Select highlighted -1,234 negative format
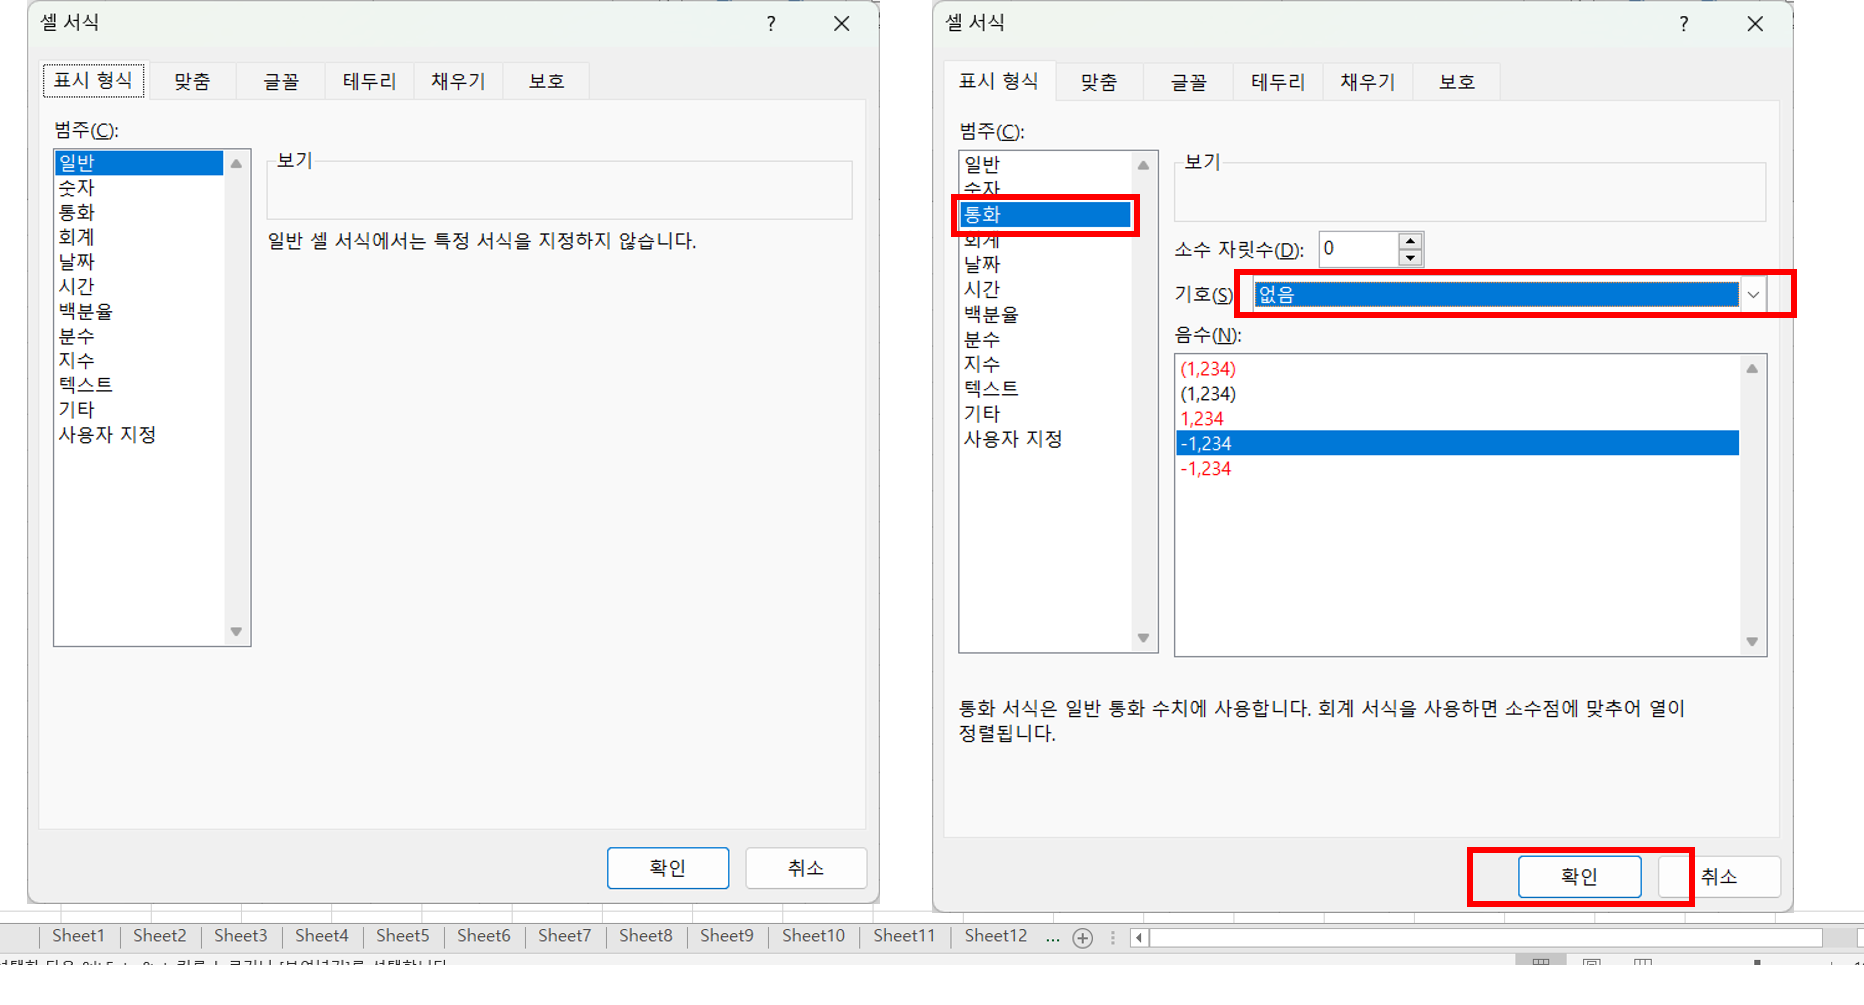The width and height of the screenshot is (1864, 1005). (x=1458, y=443)
